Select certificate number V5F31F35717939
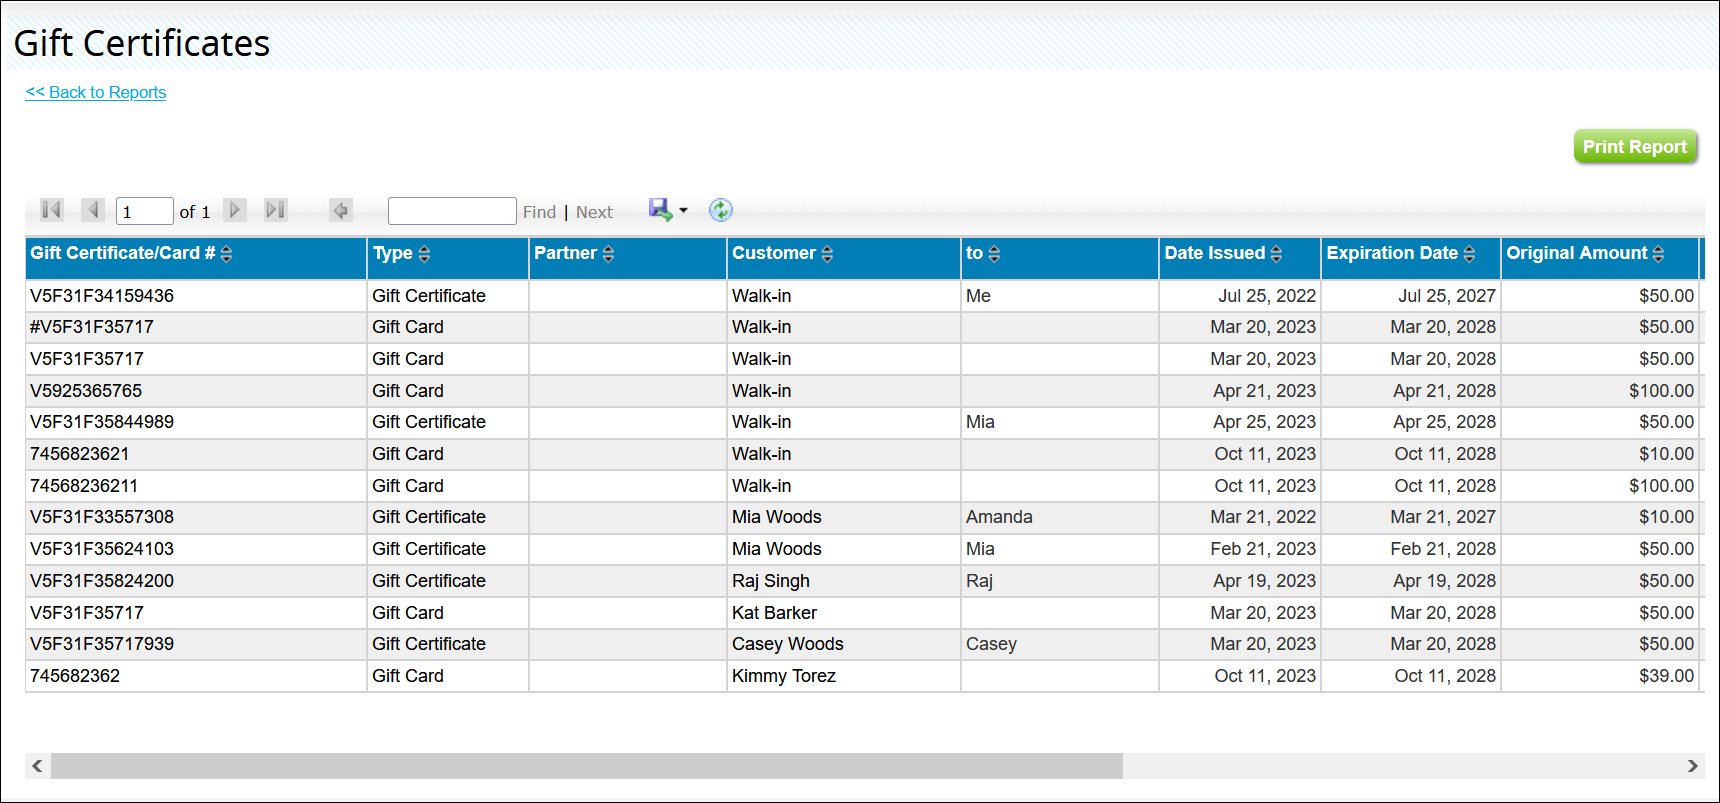 coord(102,644)
